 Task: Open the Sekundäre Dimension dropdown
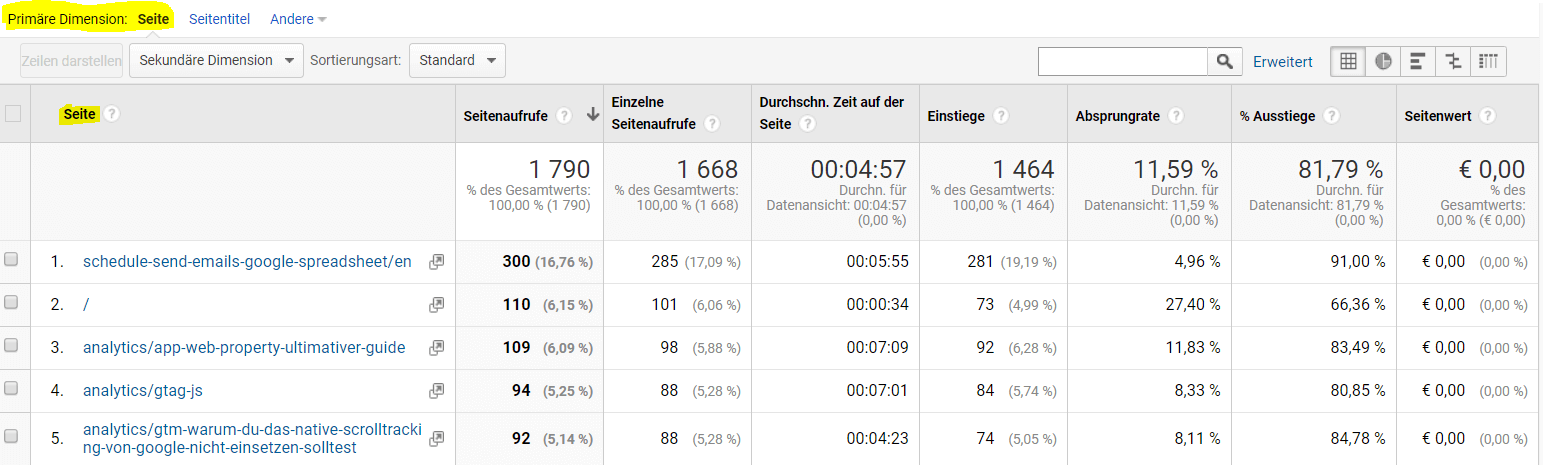[216, 61]
